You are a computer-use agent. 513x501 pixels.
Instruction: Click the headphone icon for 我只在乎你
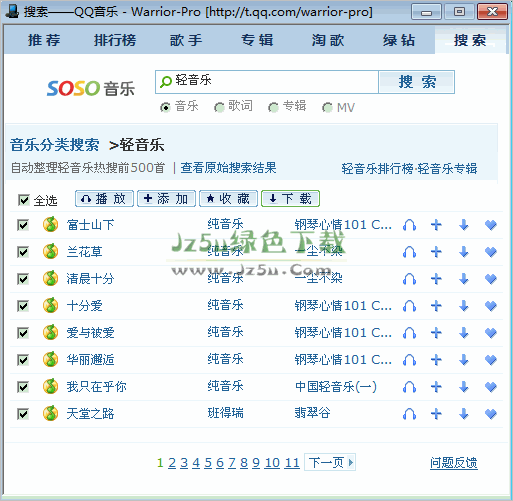click(x=409, y=387)
